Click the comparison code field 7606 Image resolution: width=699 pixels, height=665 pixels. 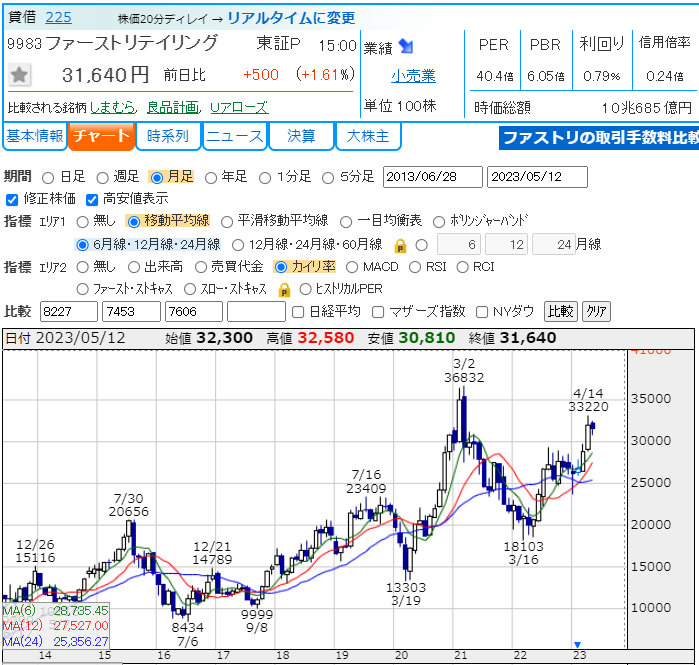tap(193, 312)
